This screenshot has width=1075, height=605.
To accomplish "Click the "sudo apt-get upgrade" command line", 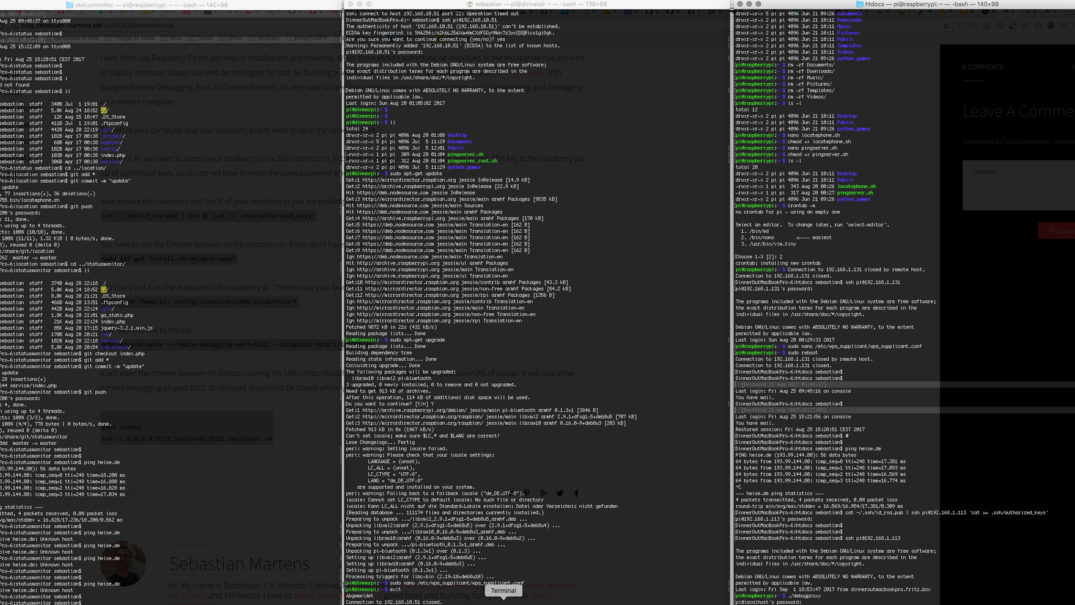I will point(396,340).
